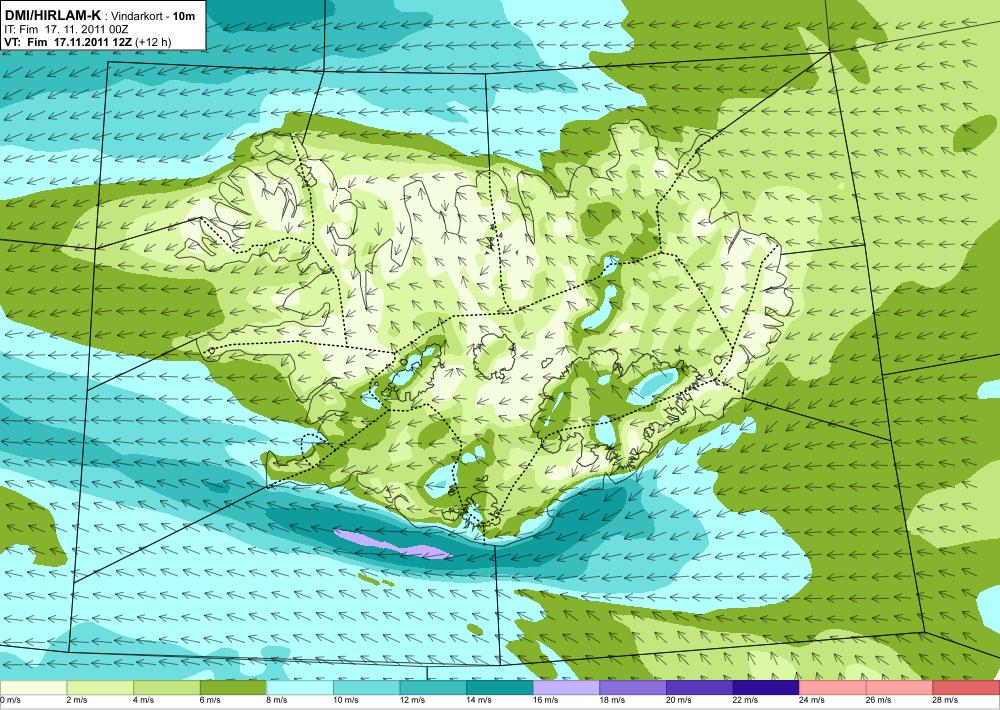Click the "28 m/s" legend label
The width and height of the screenshot is (1000, 710).
[x=946, y=700]
